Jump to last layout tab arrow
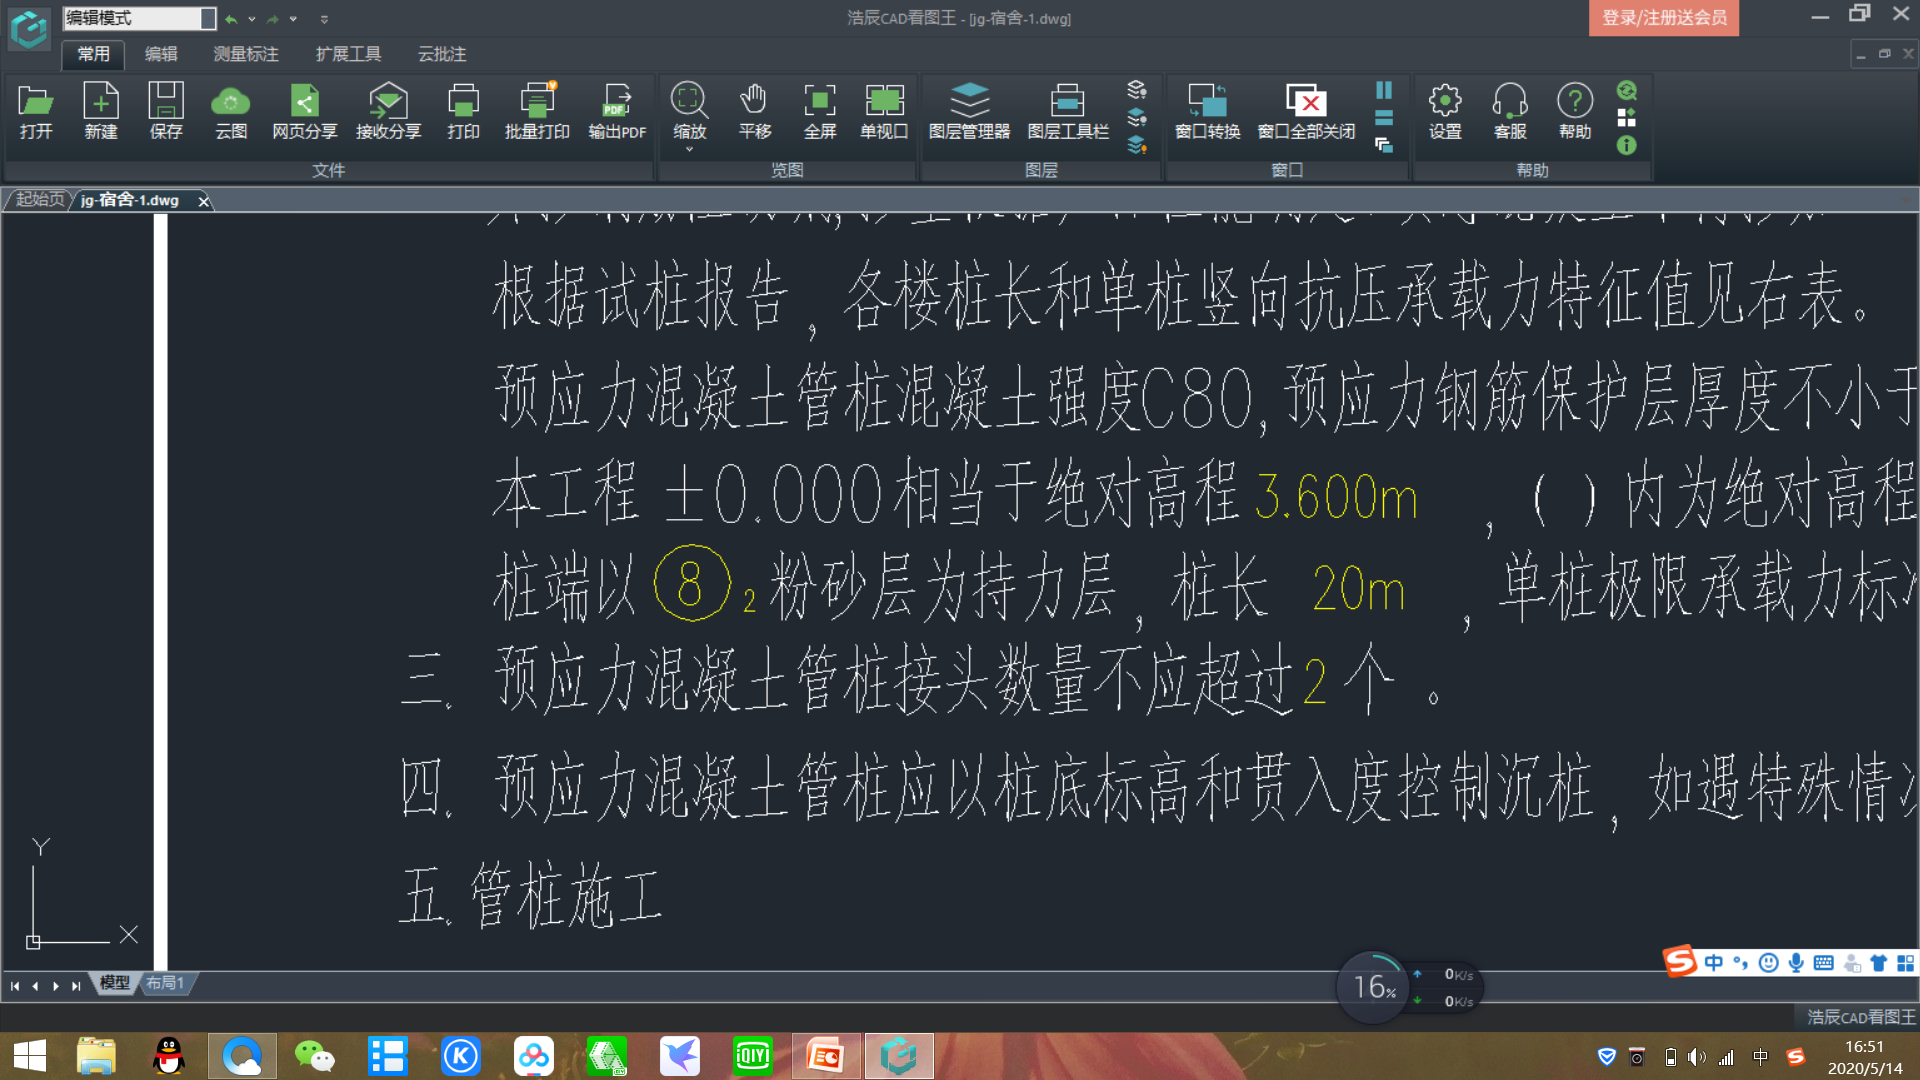 click(76, 986)
